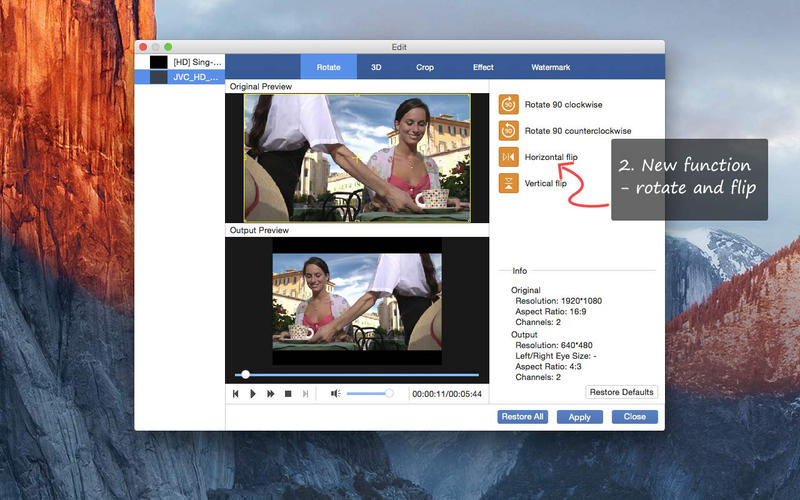
Task: Click the Restore Defaults button
Action: (x=621, y=392)
